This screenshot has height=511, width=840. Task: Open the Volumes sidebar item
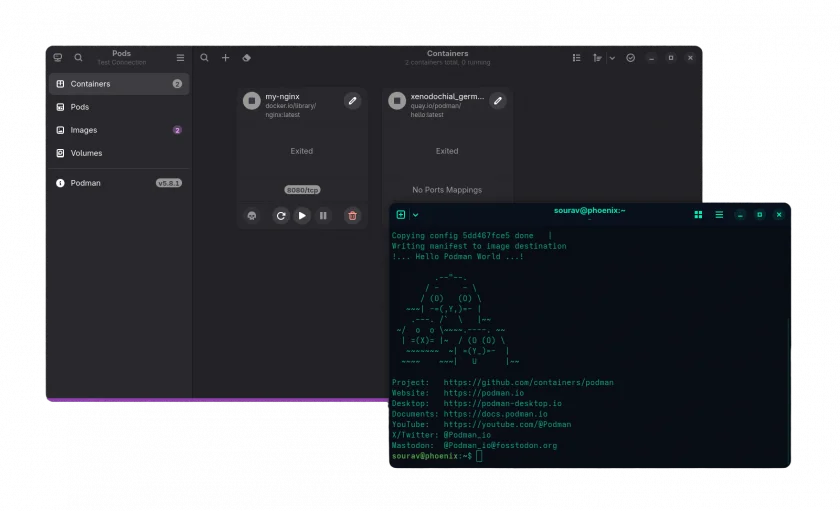[119, 153]
